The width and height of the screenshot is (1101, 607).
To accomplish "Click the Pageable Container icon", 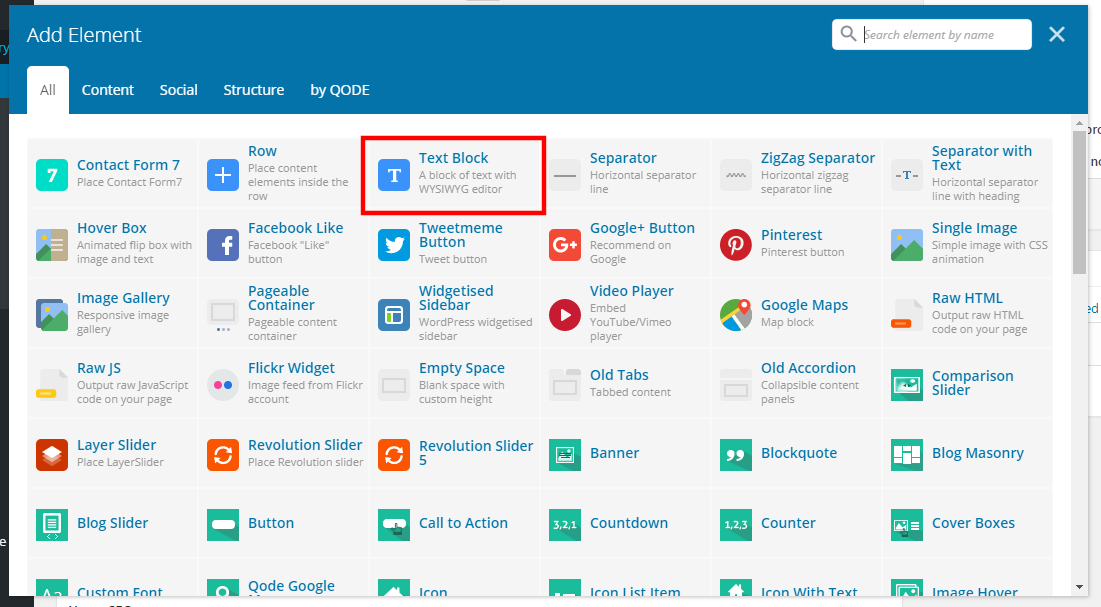I will pos(223,315).
